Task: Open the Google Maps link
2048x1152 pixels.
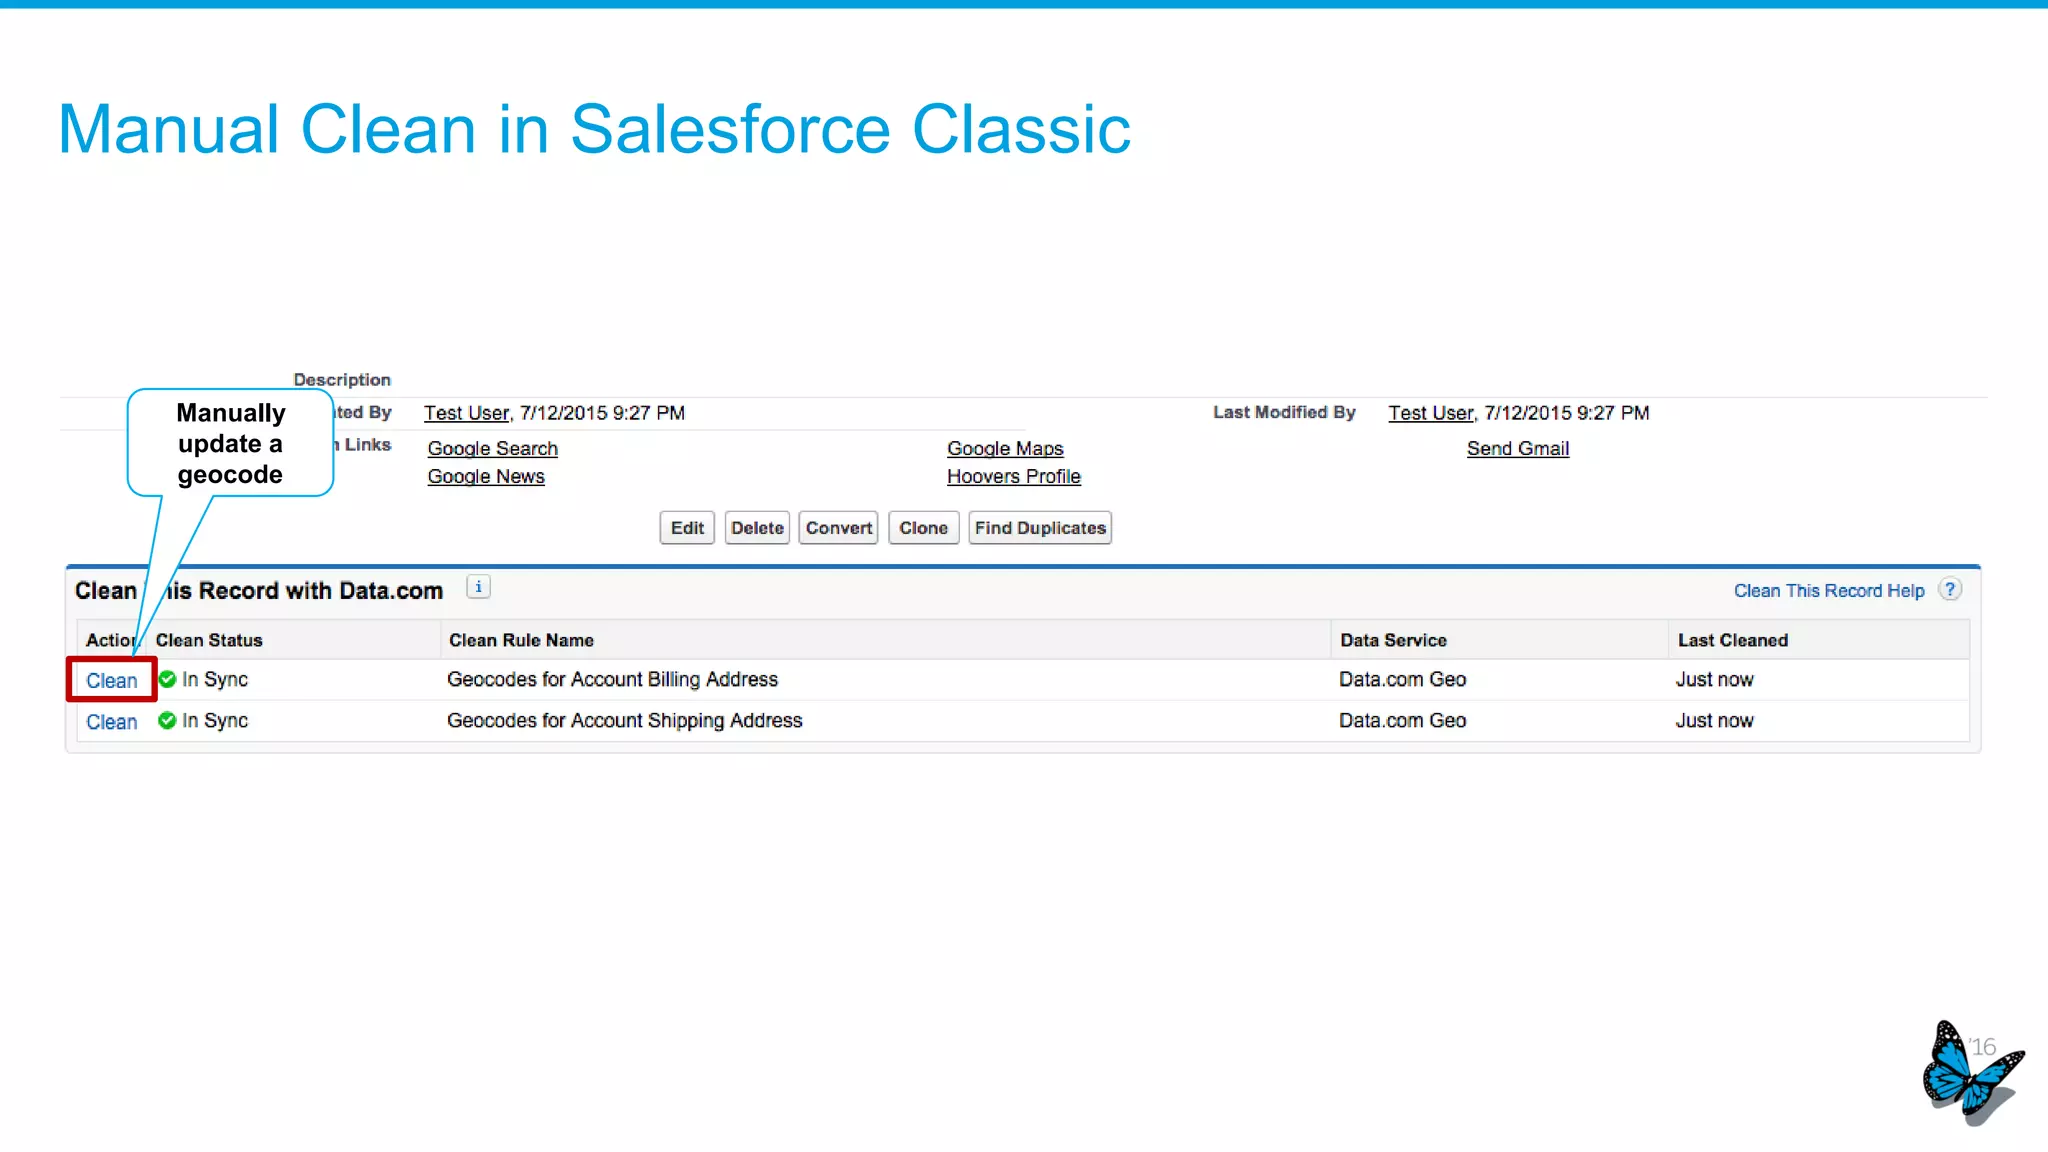Action: (1005, 448)
